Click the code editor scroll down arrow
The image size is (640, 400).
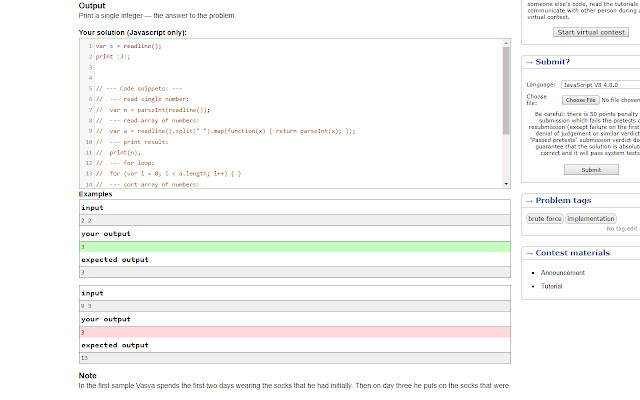click(x=506, y=184)
